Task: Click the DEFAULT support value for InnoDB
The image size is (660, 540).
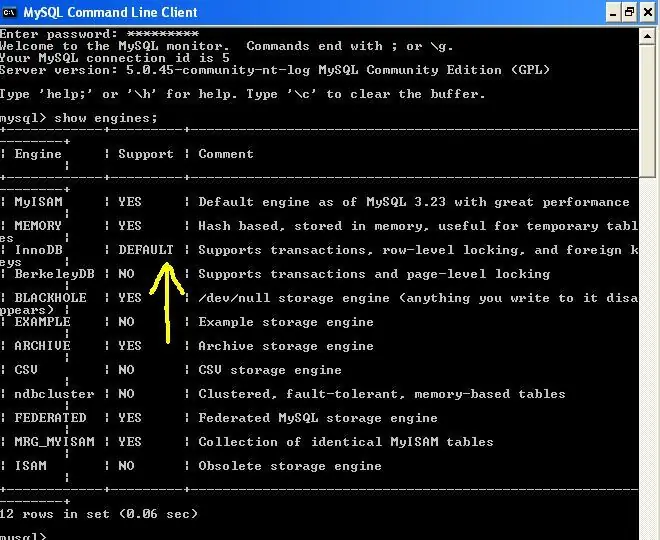Action: [146, 250]
